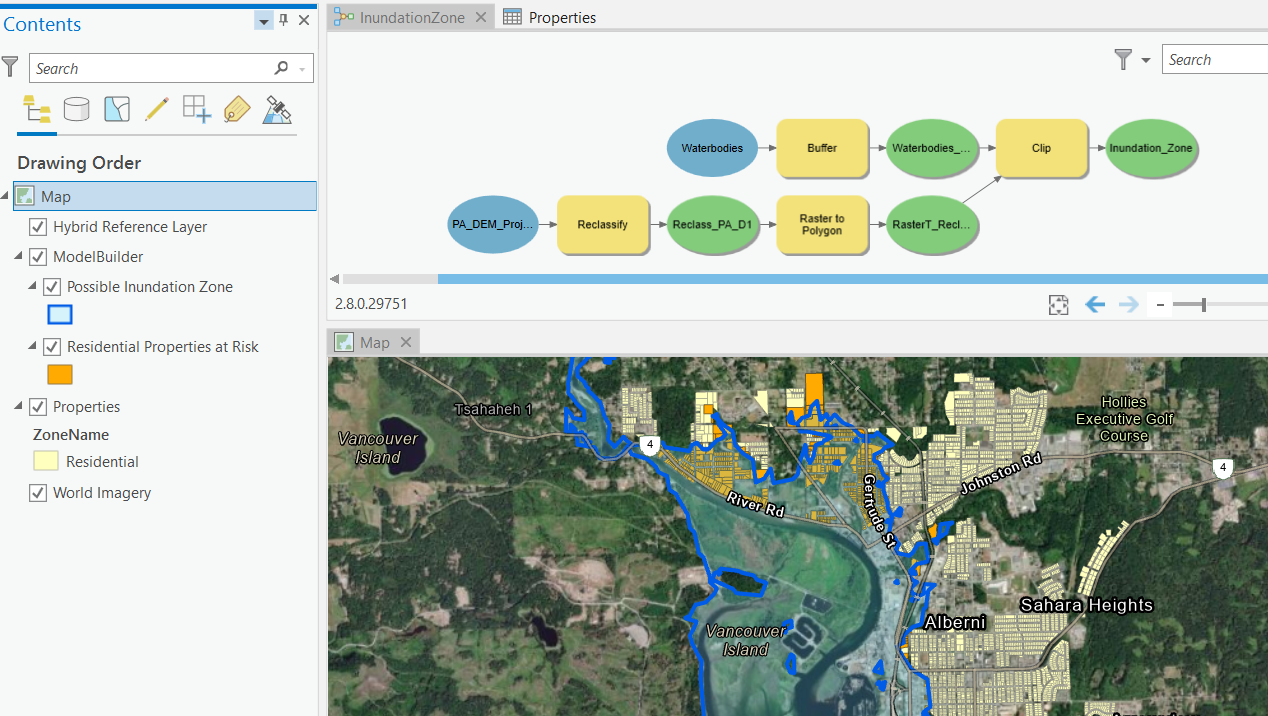Uncheck the World Imagery layer checkbox
Image resolution: width=1268 pixels, height=716 pixels.
click(x=38, y=493)
